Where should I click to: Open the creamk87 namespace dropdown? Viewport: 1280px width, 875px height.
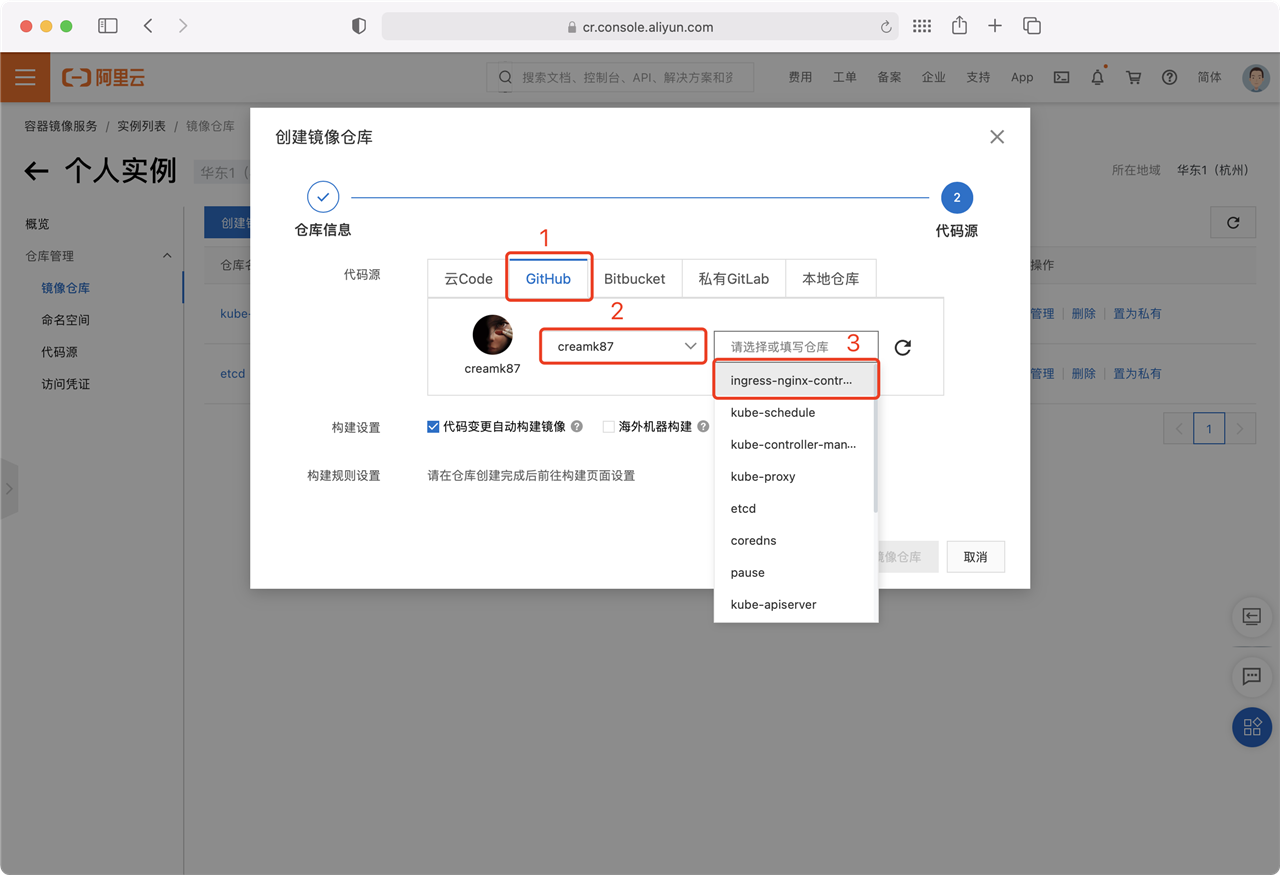click(624, 346)
